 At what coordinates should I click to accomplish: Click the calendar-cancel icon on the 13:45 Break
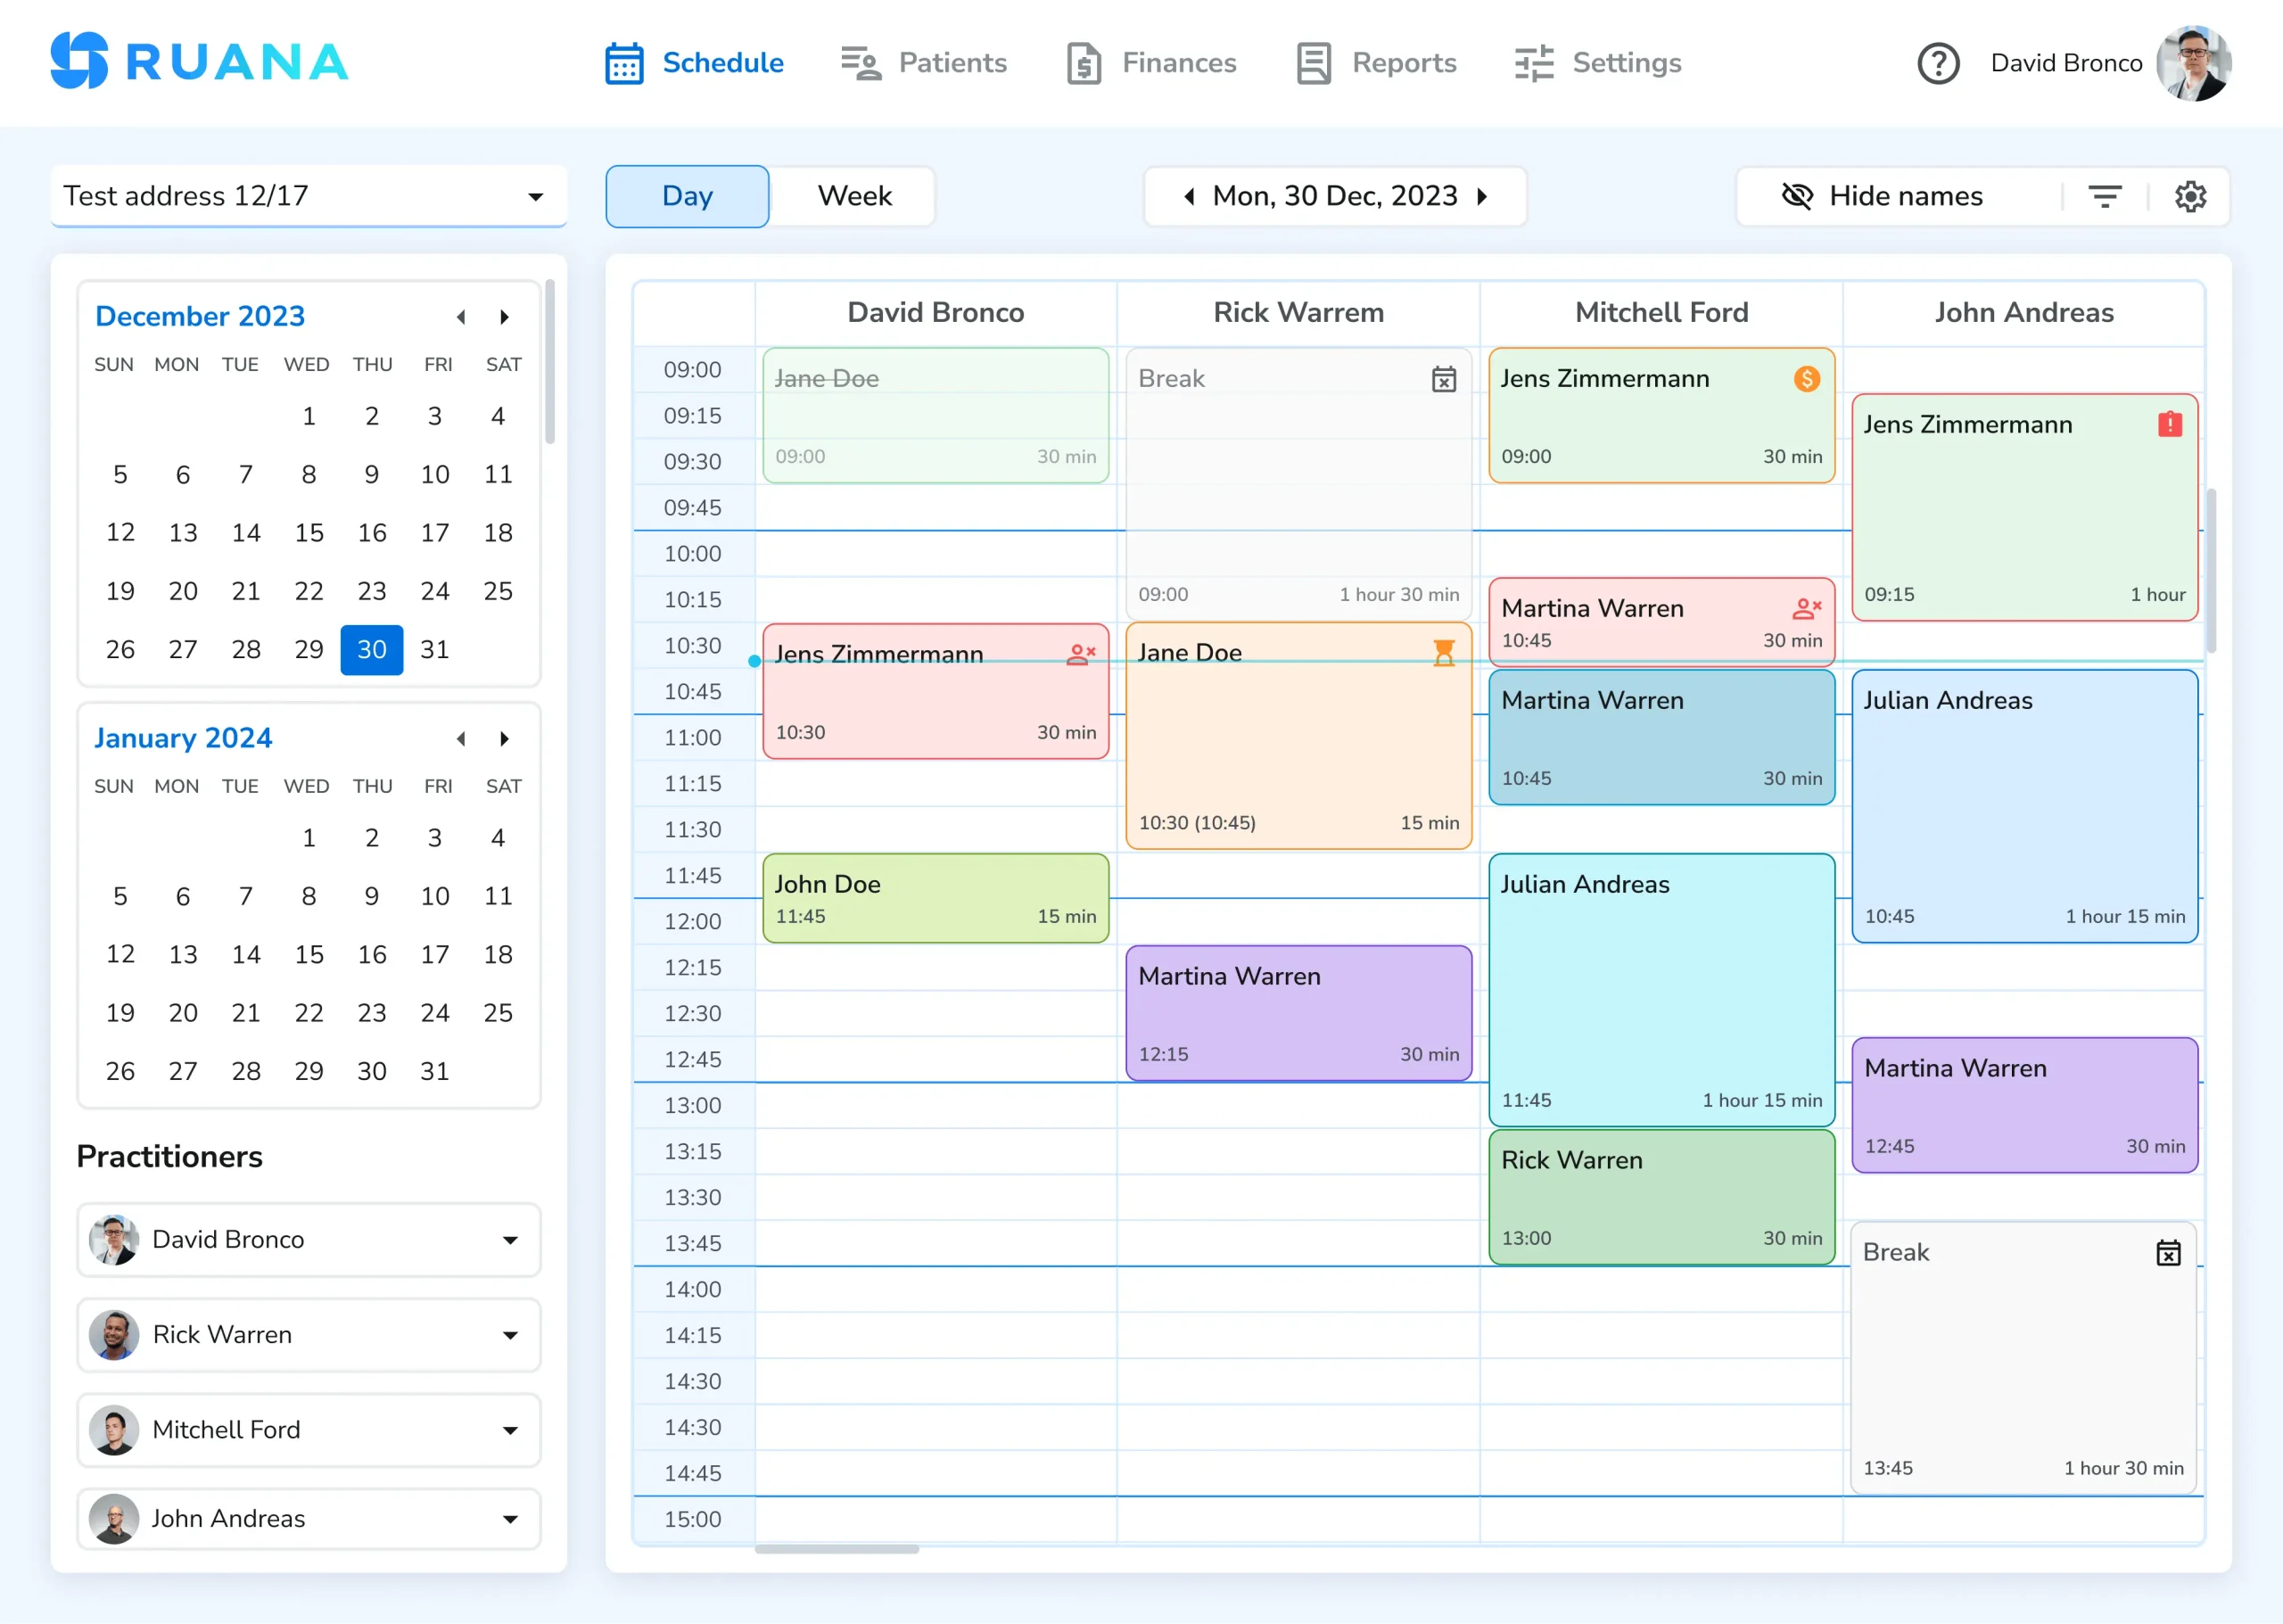click(2167, 1252)
